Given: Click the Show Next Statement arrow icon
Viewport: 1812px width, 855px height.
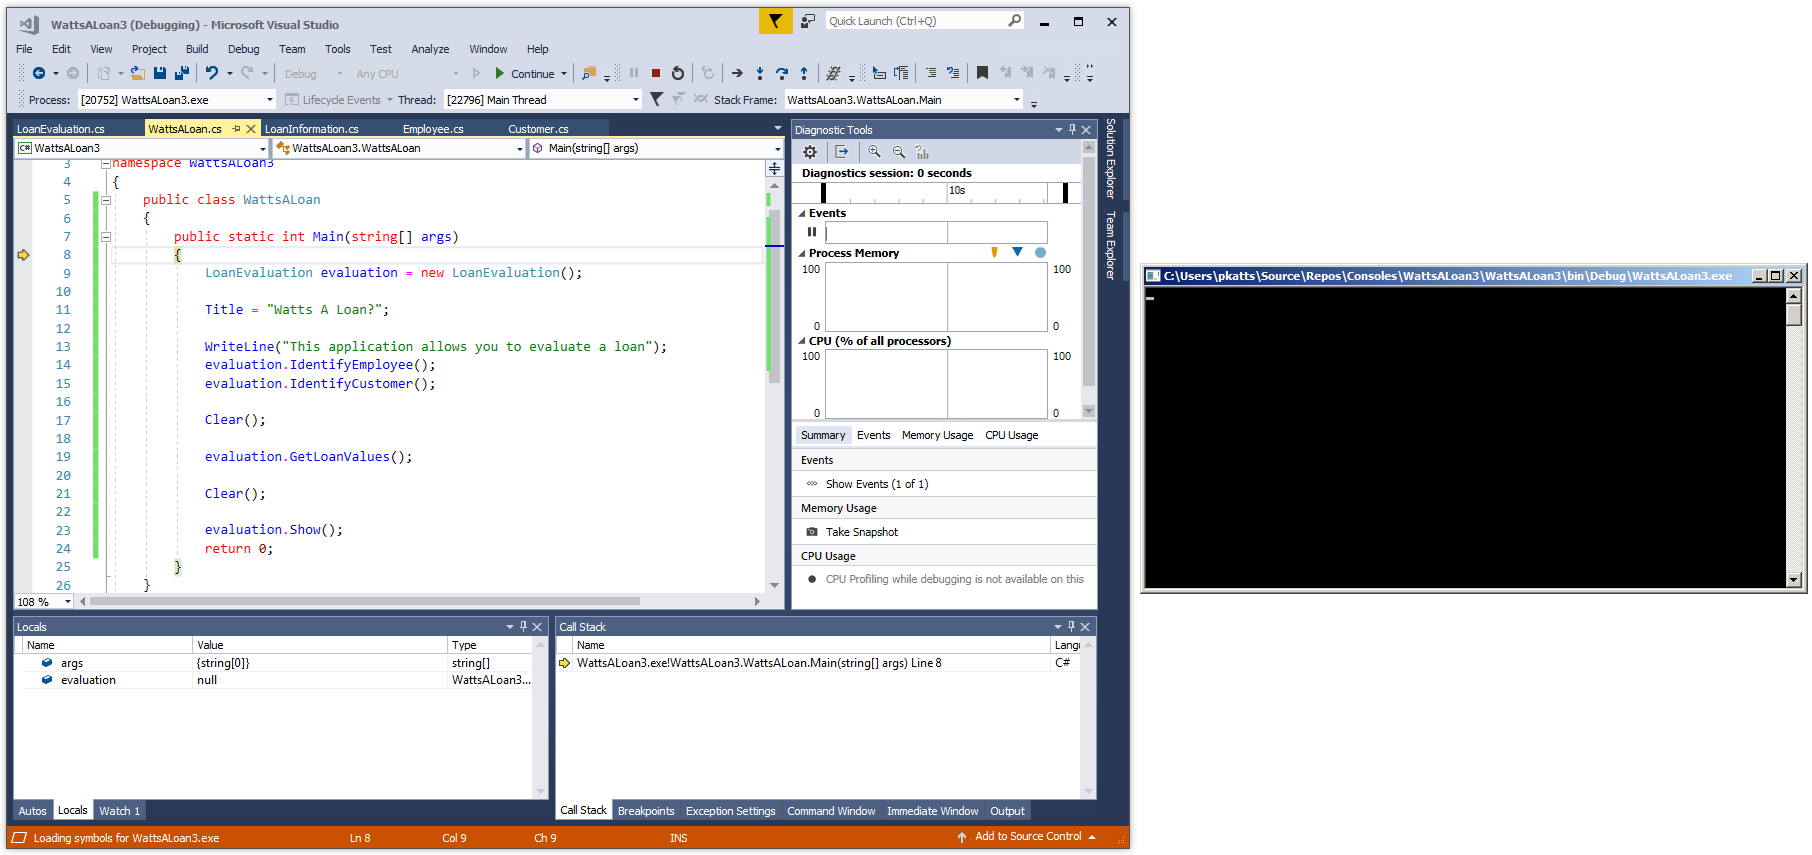Looking at the screenshot, I should coord(737,73).
